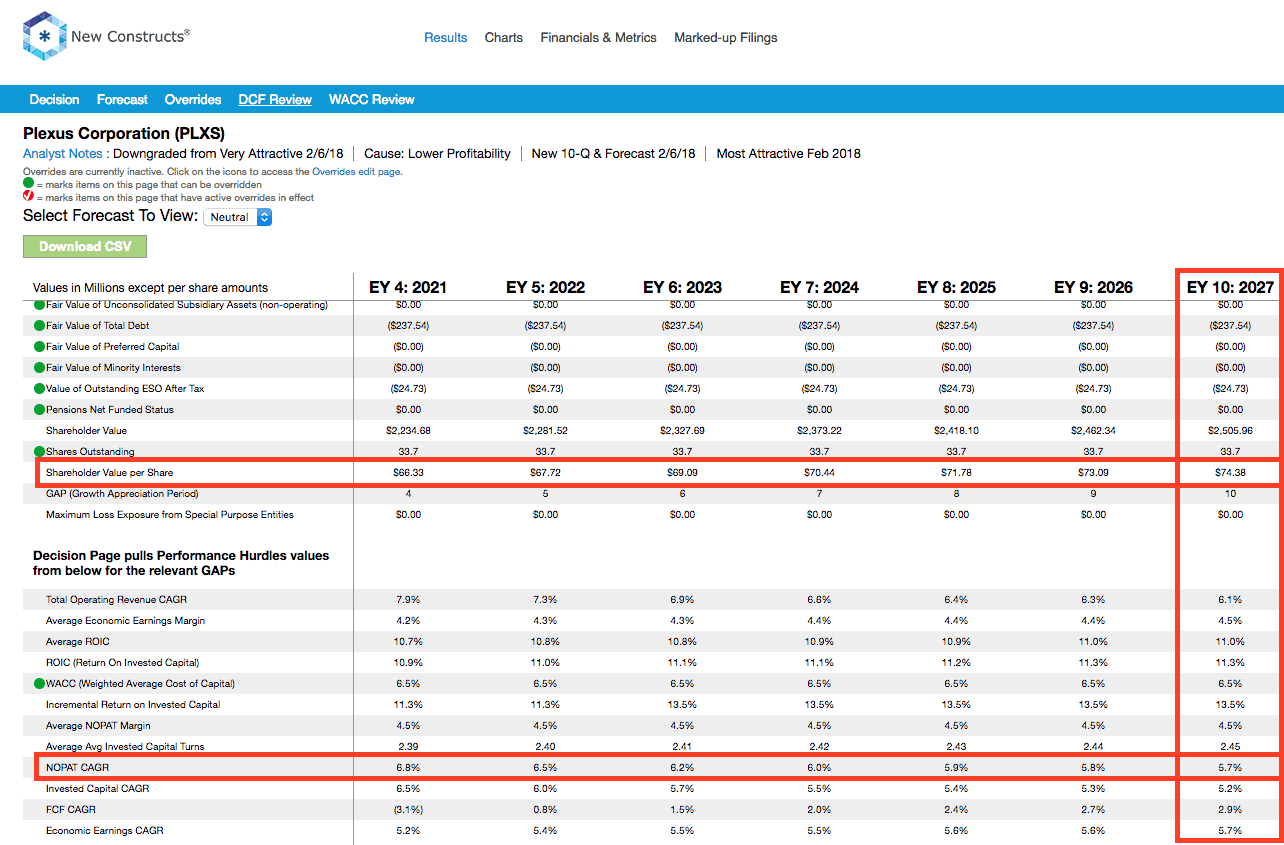Click 'Average Economic Earnings Margin' row label

[x=125, y=620]
